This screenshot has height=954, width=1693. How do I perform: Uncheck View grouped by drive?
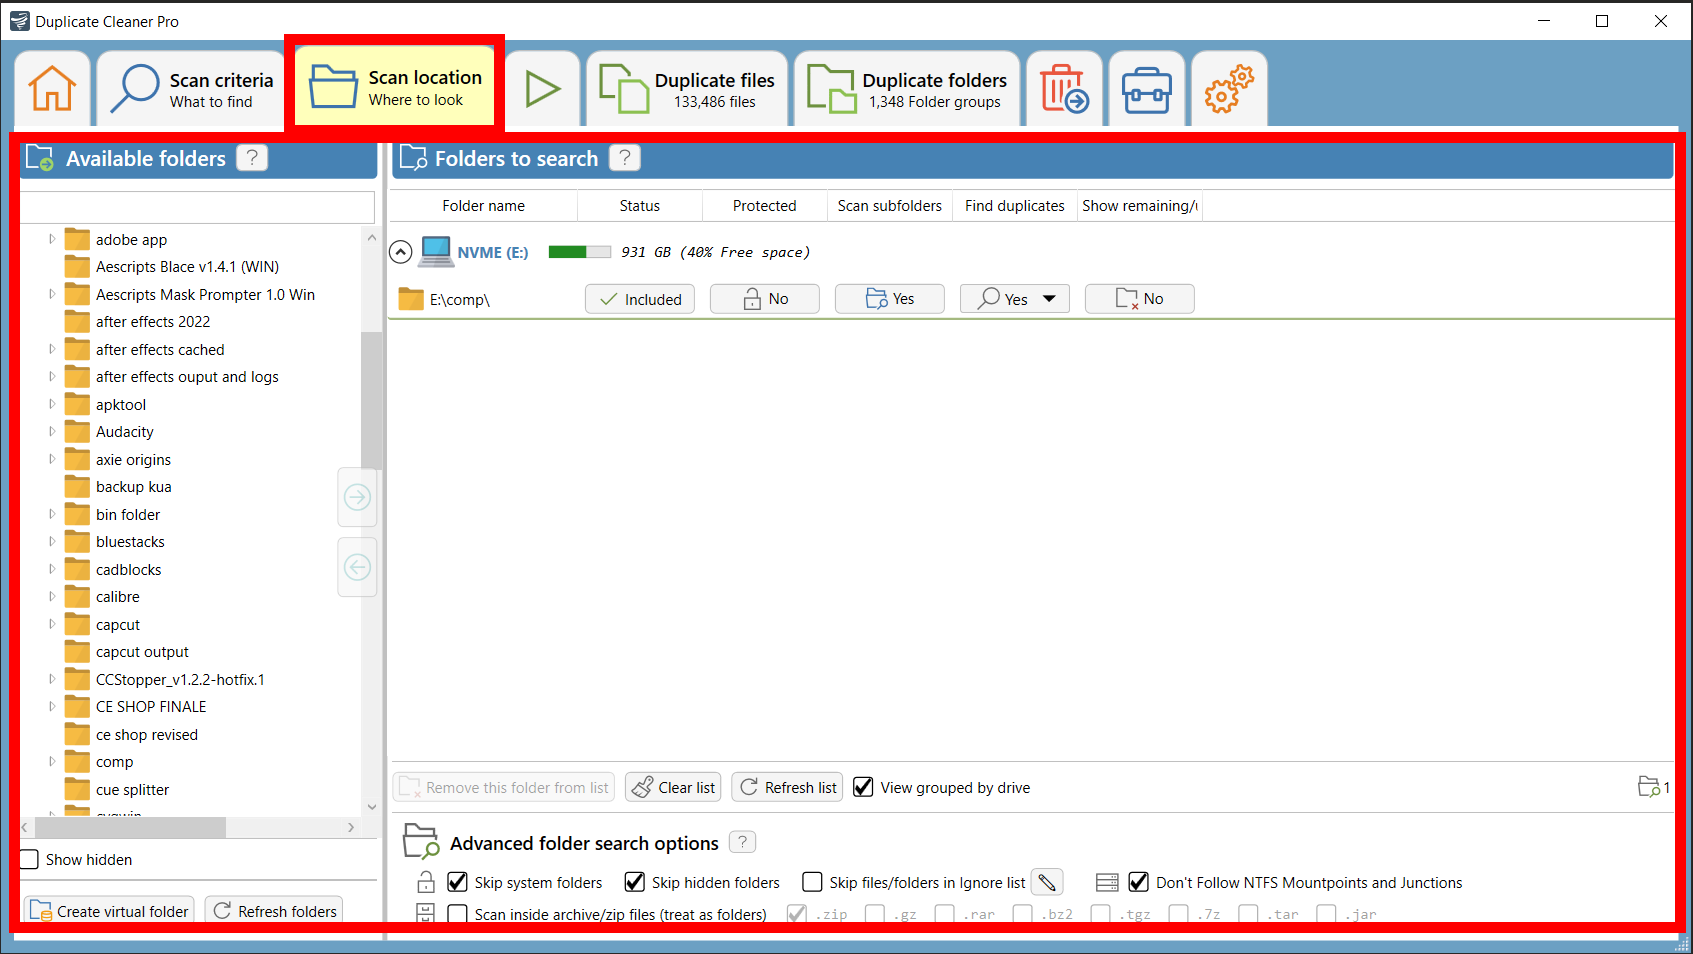click(x=862, y=787)
